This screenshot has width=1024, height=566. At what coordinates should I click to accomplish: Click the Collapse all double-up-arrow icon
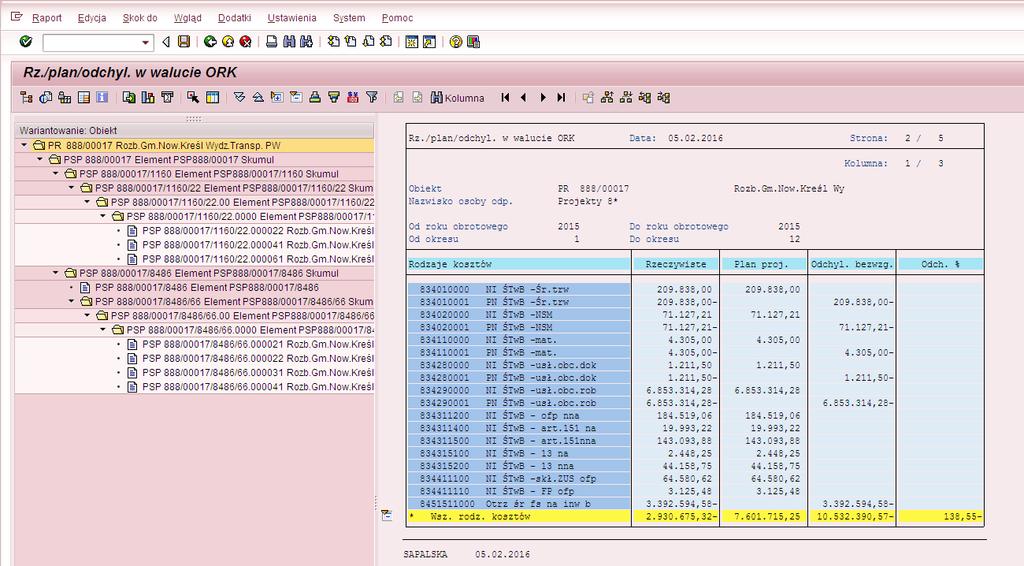click(258, 97)
